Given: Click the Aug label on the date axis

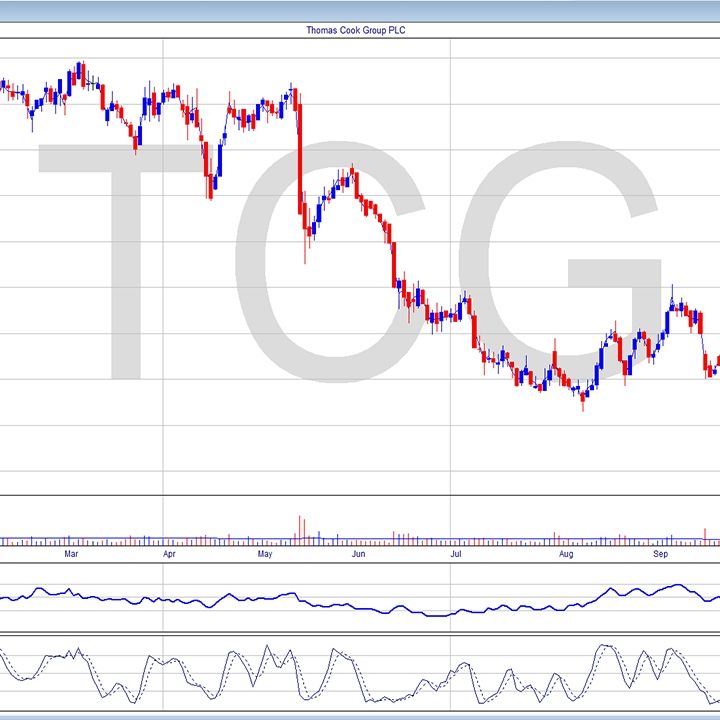Looking at the screenshot, I should pos(565,553).
